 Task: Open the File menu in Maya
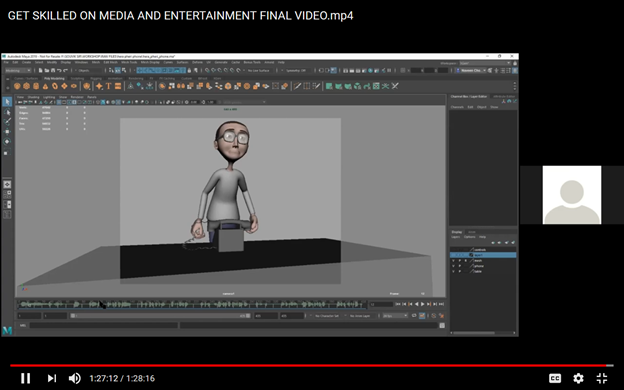pyautogui.click(x=6, y=62)
